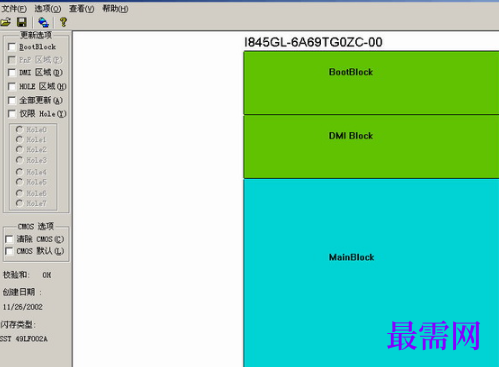
Task: Click the blue flash BIOS toolbar icon
Action: pyautogui.click(x=43, y=22)
